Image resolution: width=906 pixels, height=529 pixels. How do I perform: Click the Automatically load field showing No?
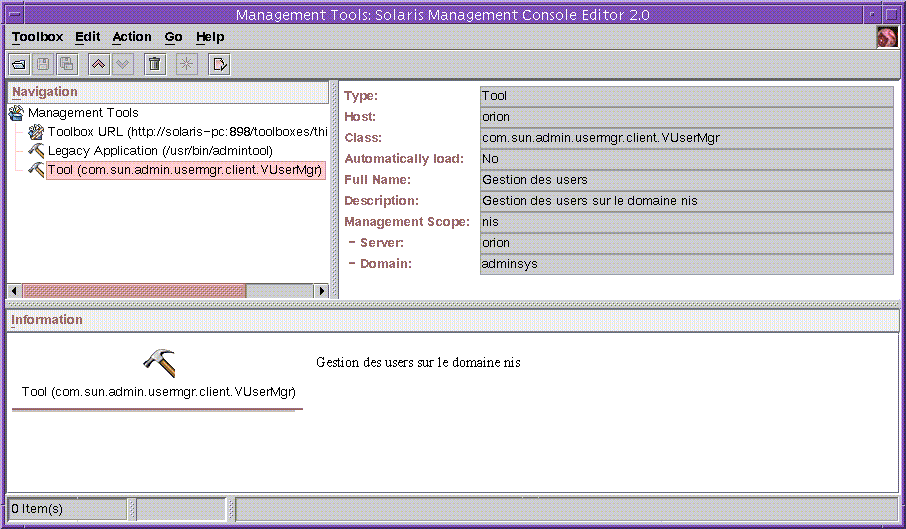686,159
